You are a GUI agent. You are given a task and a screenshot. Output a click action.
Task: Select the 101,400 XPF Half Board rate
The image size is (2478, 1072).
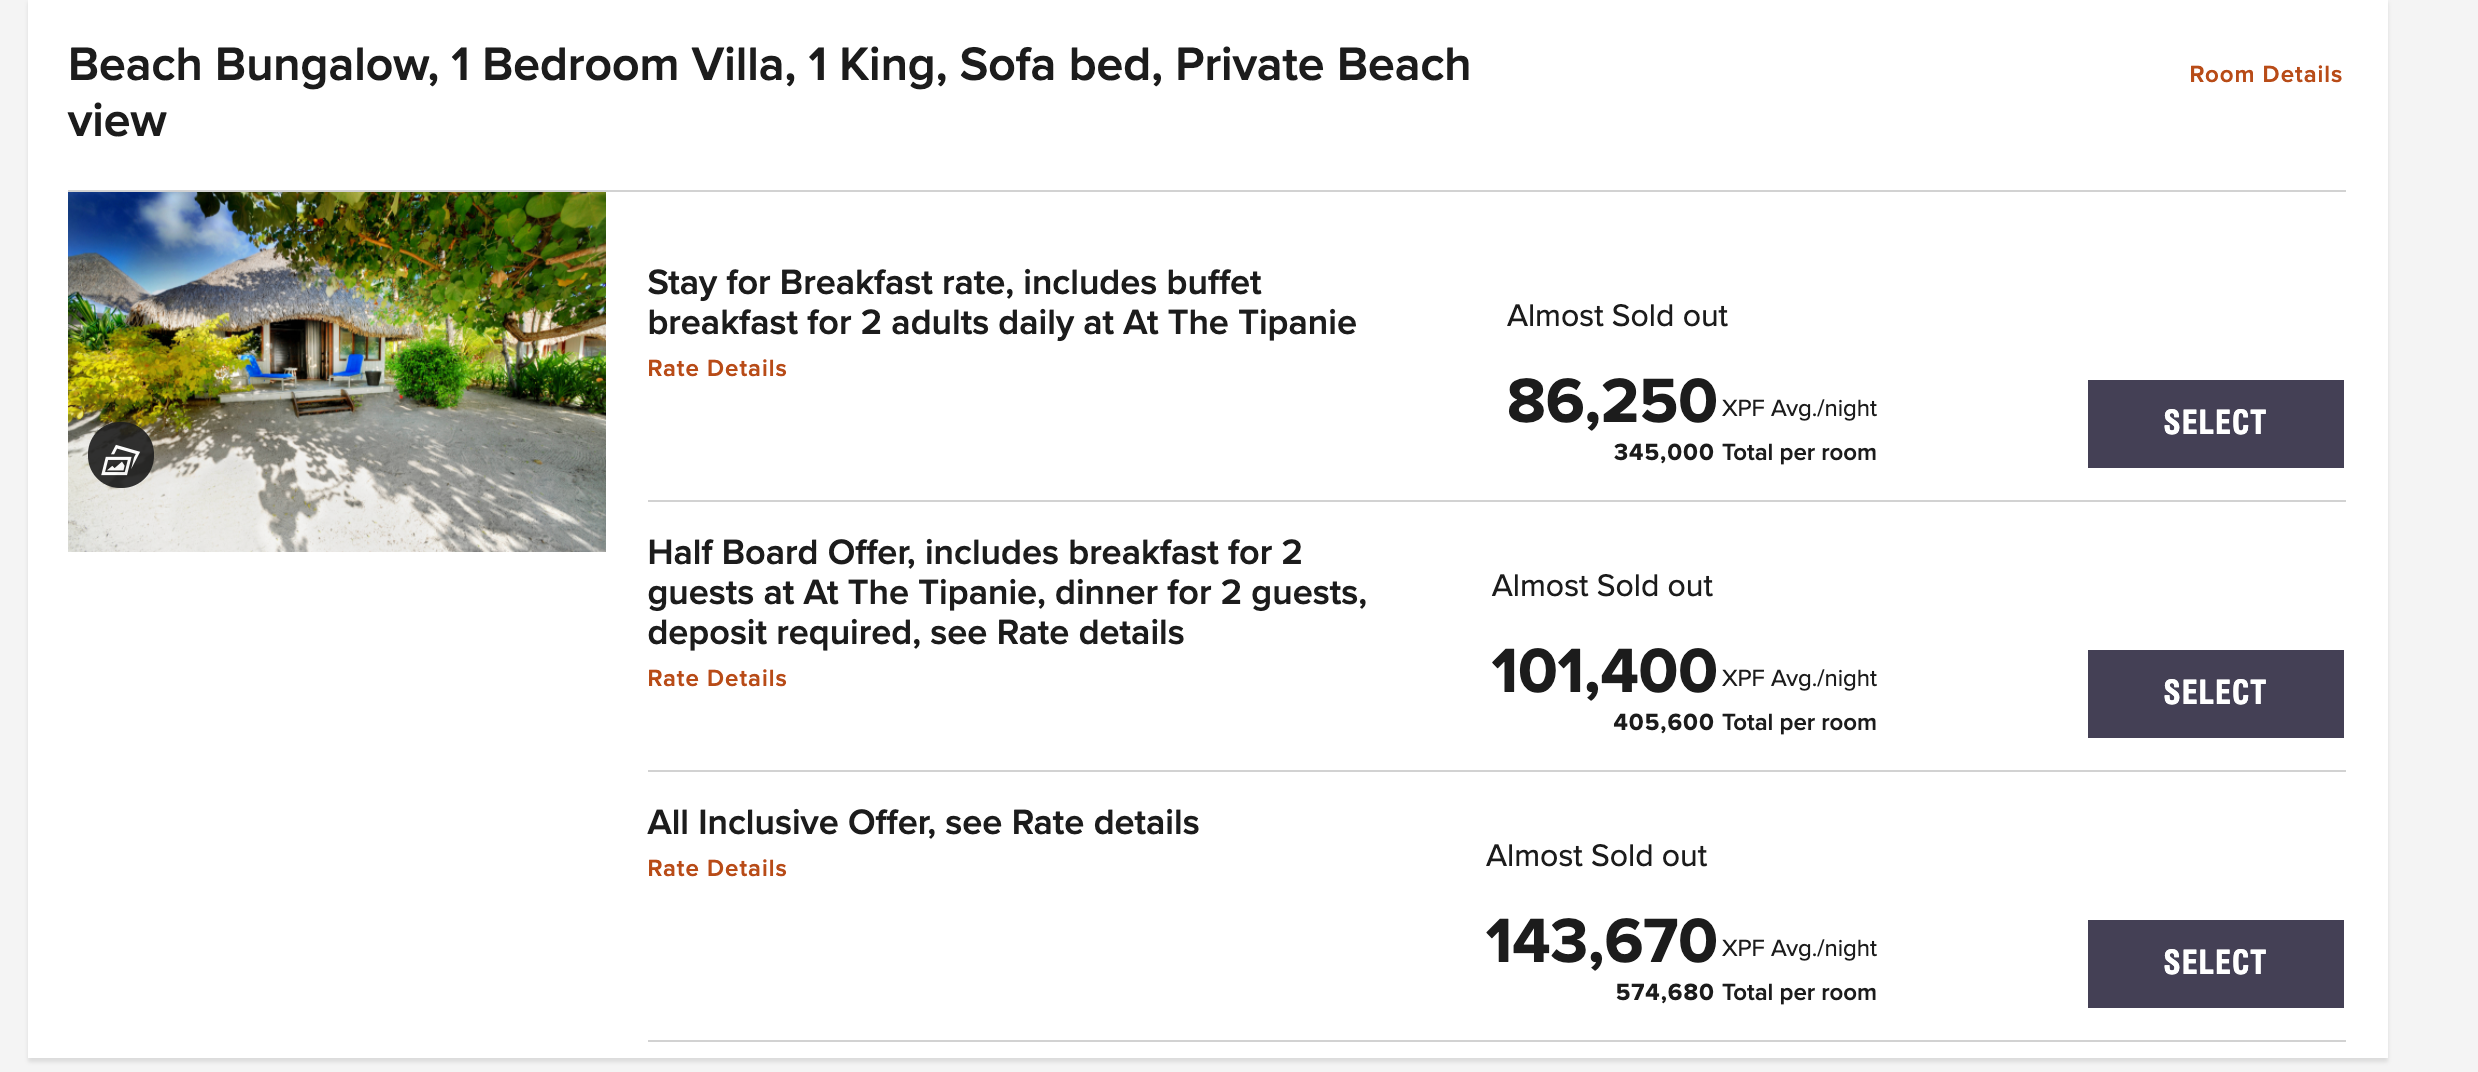pos(2215,694)
